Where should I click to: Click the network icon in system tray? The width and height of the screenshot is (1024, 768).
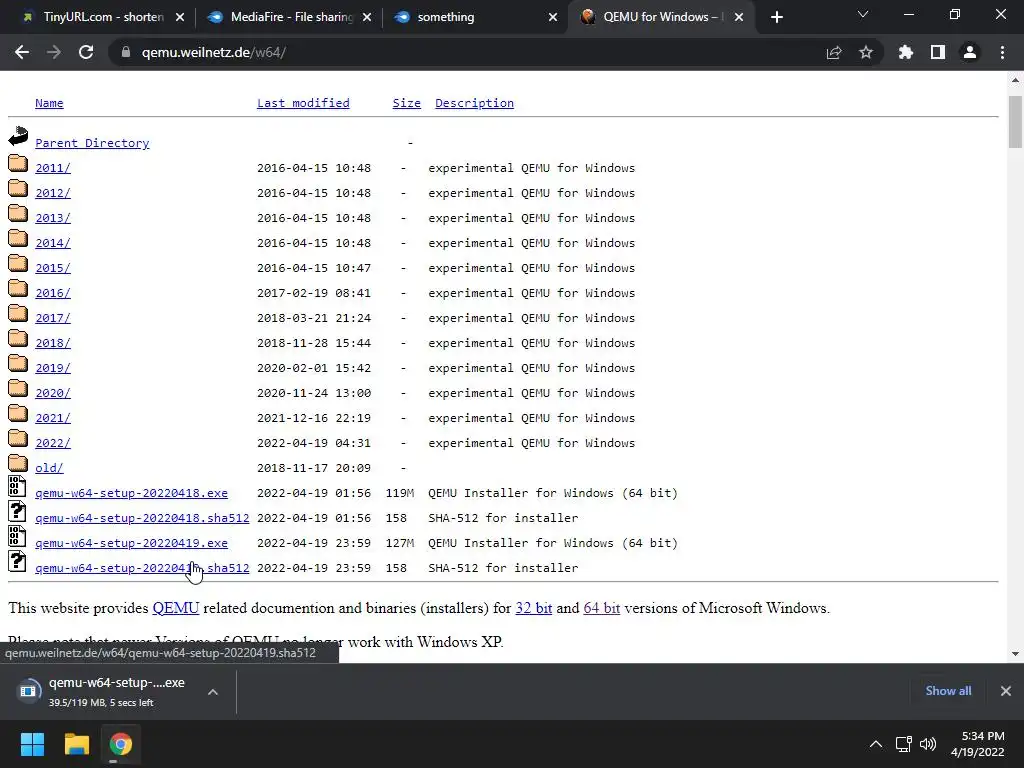click(x=903, y=744)
